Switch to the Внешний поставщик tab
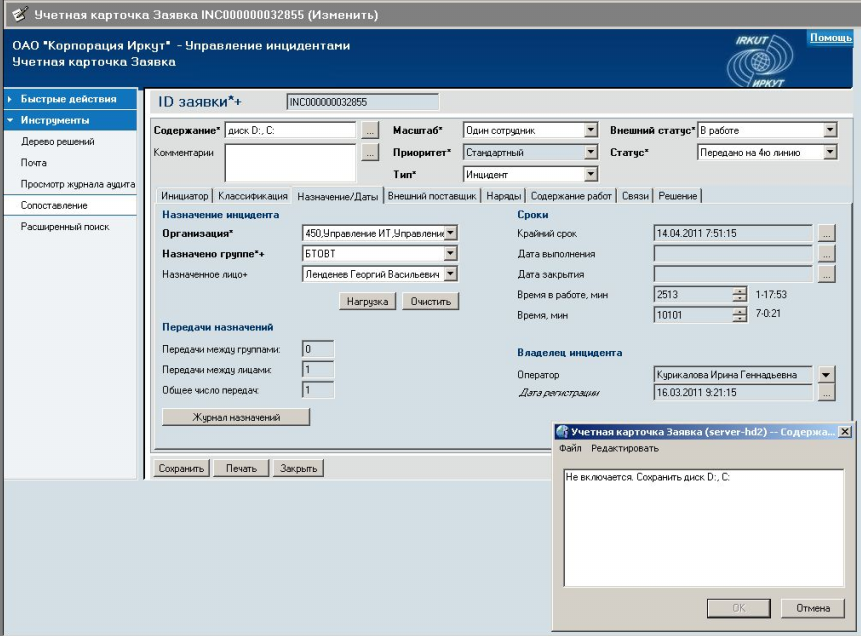The height and width of the screenshot is (636, 861). click(432, 196)
